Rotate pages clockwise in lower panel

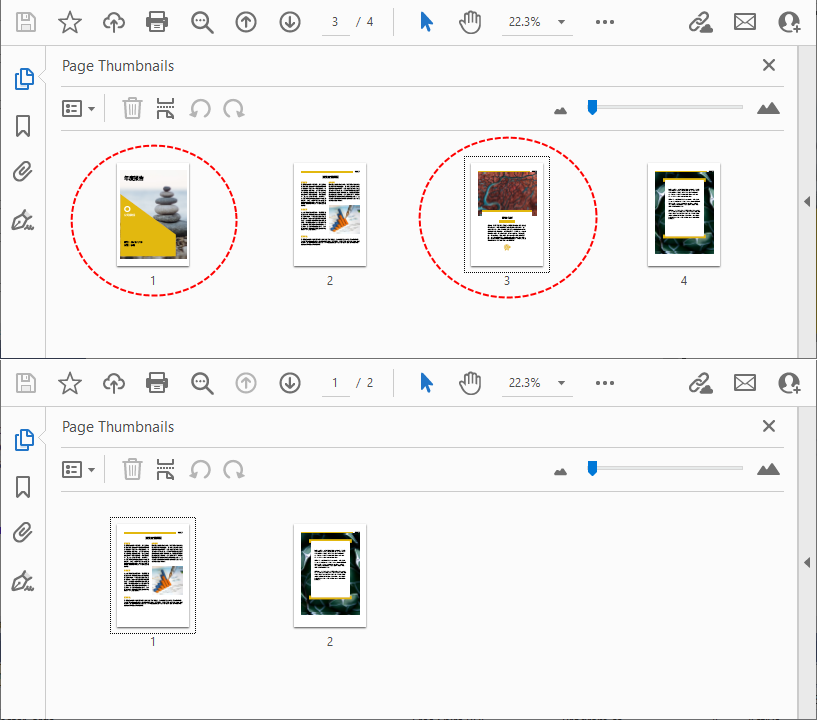pos(233,469)
